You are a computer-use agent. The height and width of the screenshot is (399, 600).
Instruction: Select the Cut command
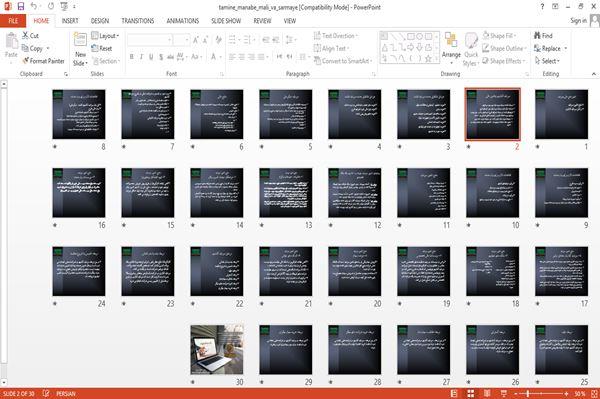tap(30, 36)
